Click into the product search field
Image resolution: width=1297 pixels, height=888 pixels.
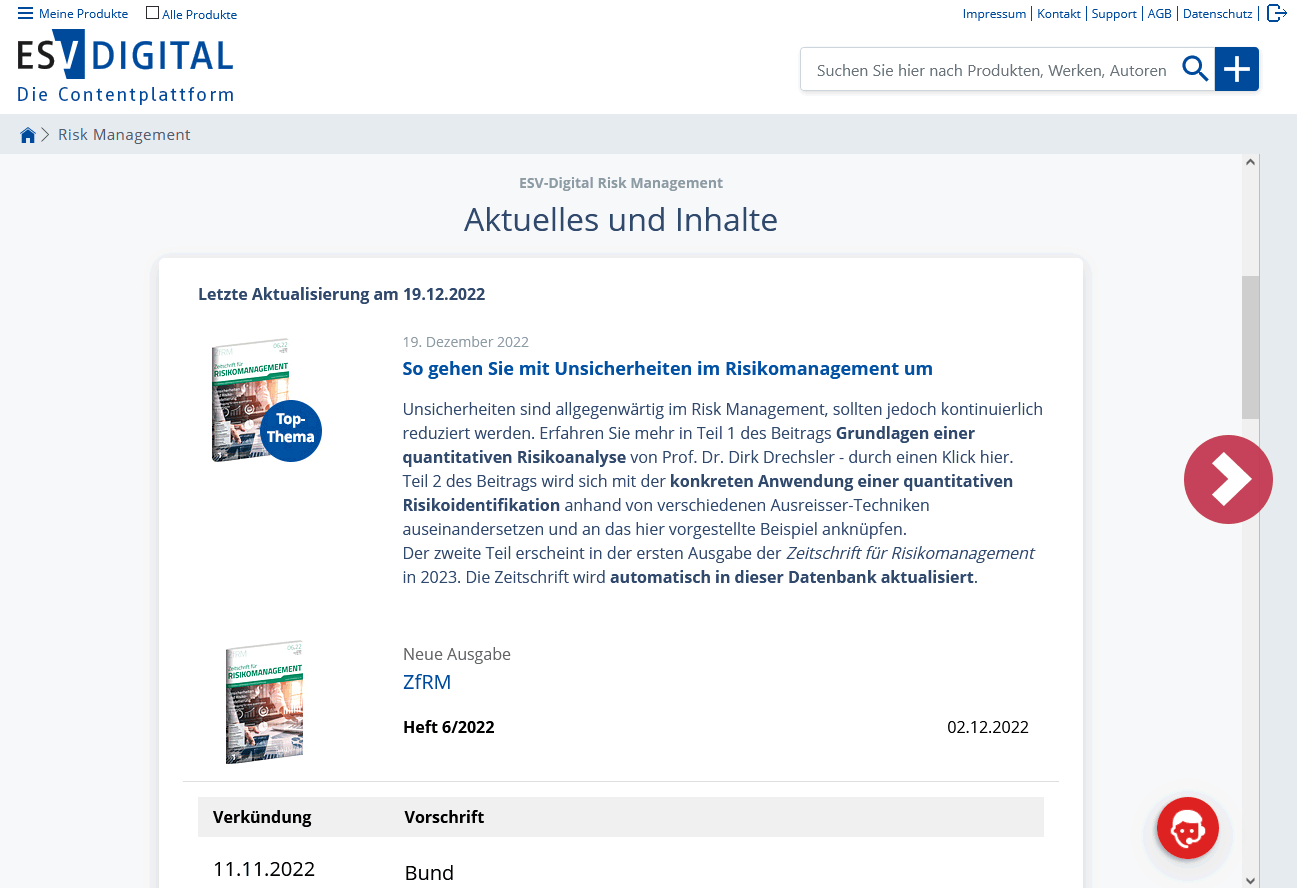pos(990,70)
